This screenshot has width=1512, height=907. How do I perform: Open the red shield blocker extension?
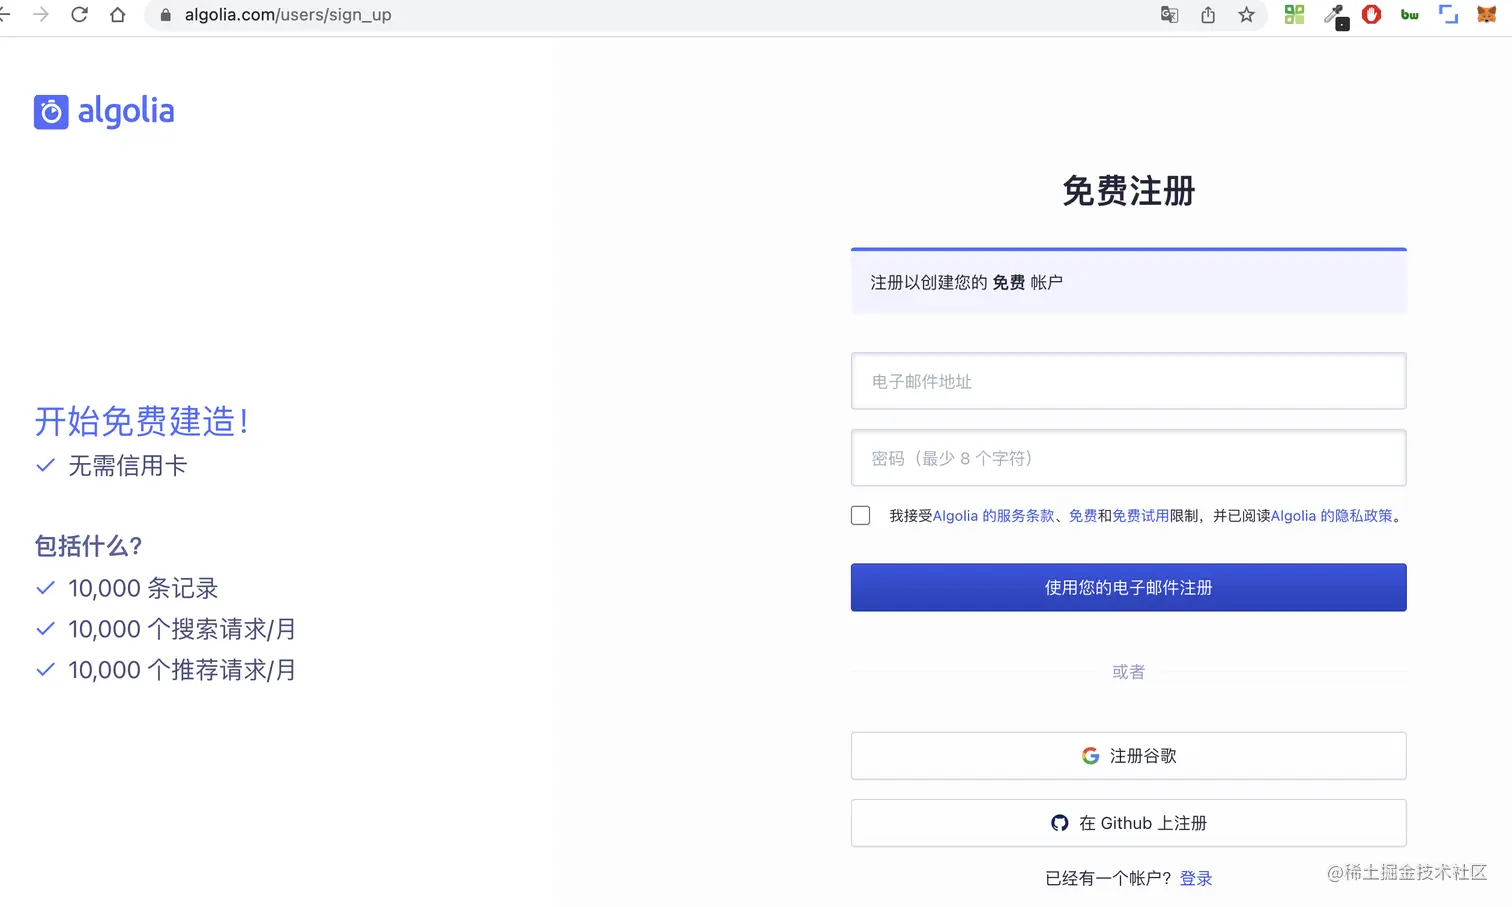(x=1372, y=15)
